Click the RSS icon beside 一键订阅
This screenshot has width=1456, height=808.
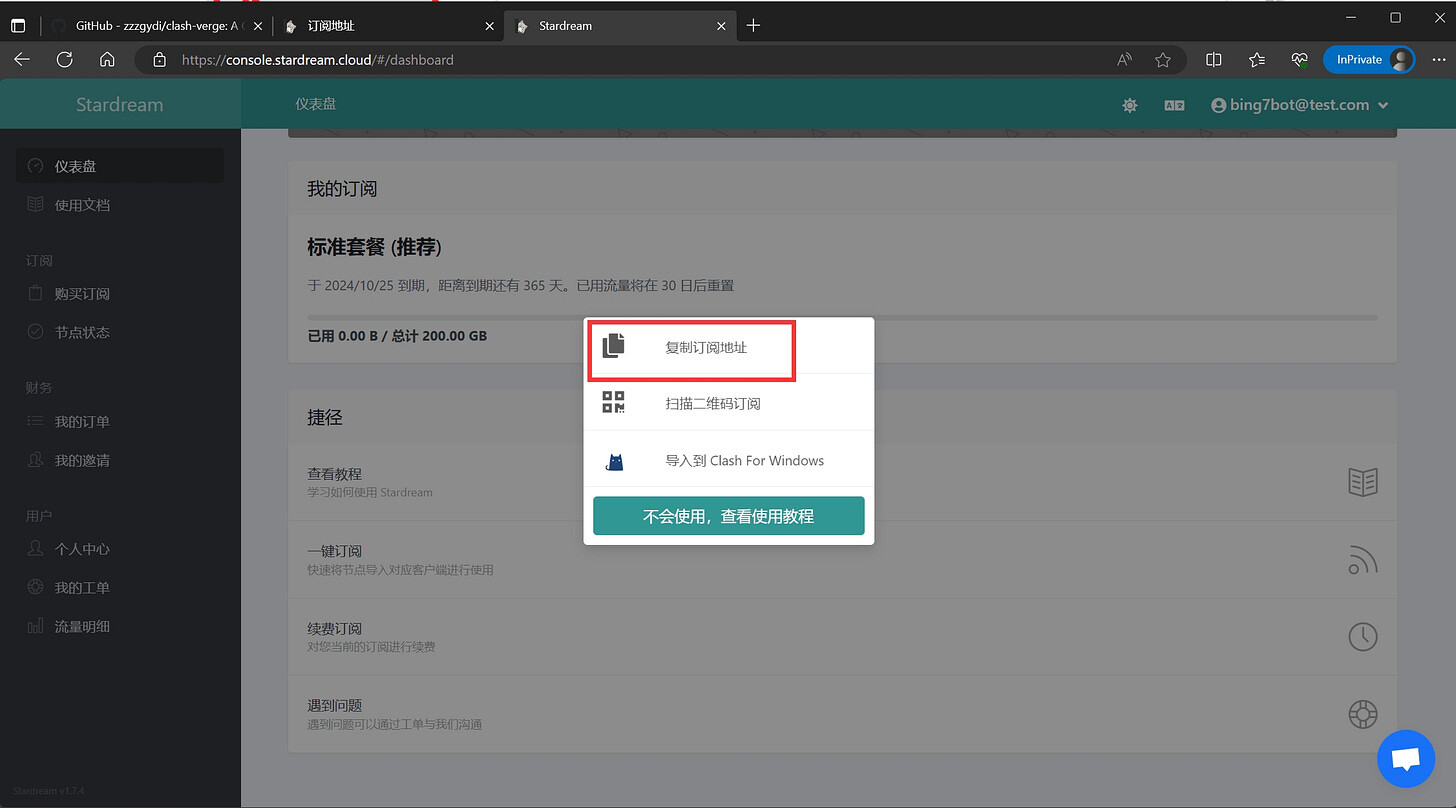click(x=1363, y=560)
